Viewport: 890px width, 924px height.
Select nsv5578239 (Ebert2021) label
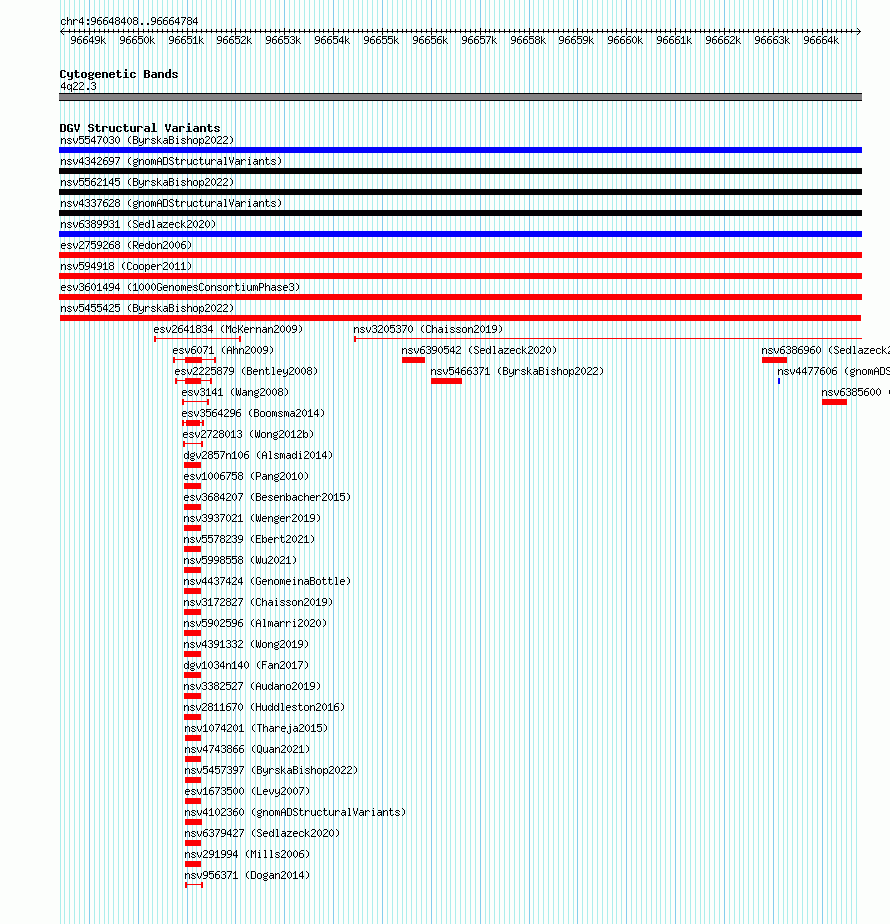pos(249,539)
